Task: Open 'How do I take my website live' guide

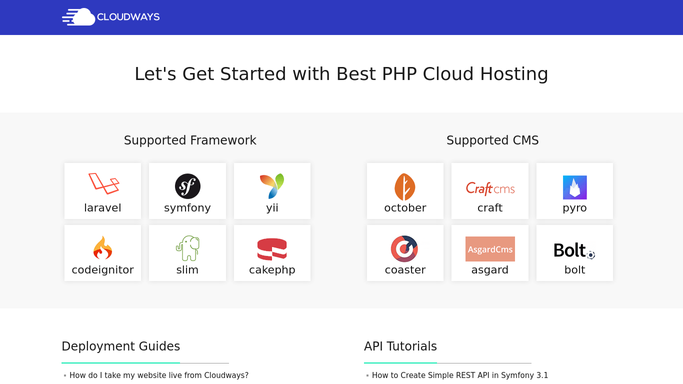Action: click(x=159, y=375)
